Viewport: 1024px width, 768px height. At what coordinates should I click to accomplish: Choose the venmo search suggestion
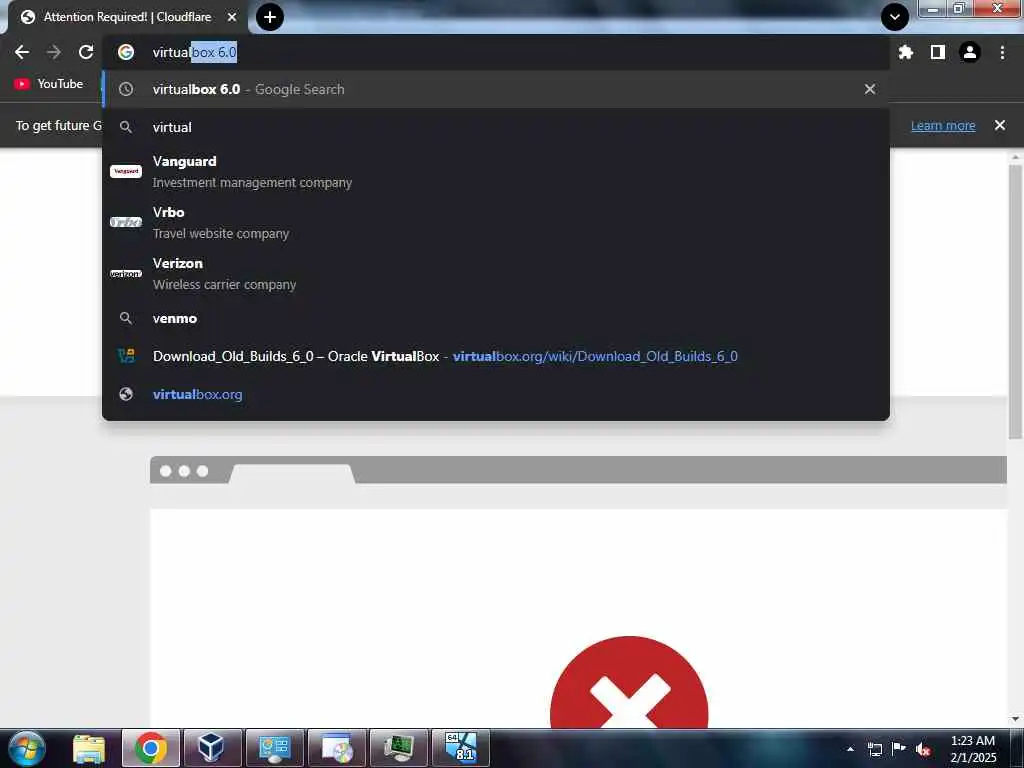point(496,318)
